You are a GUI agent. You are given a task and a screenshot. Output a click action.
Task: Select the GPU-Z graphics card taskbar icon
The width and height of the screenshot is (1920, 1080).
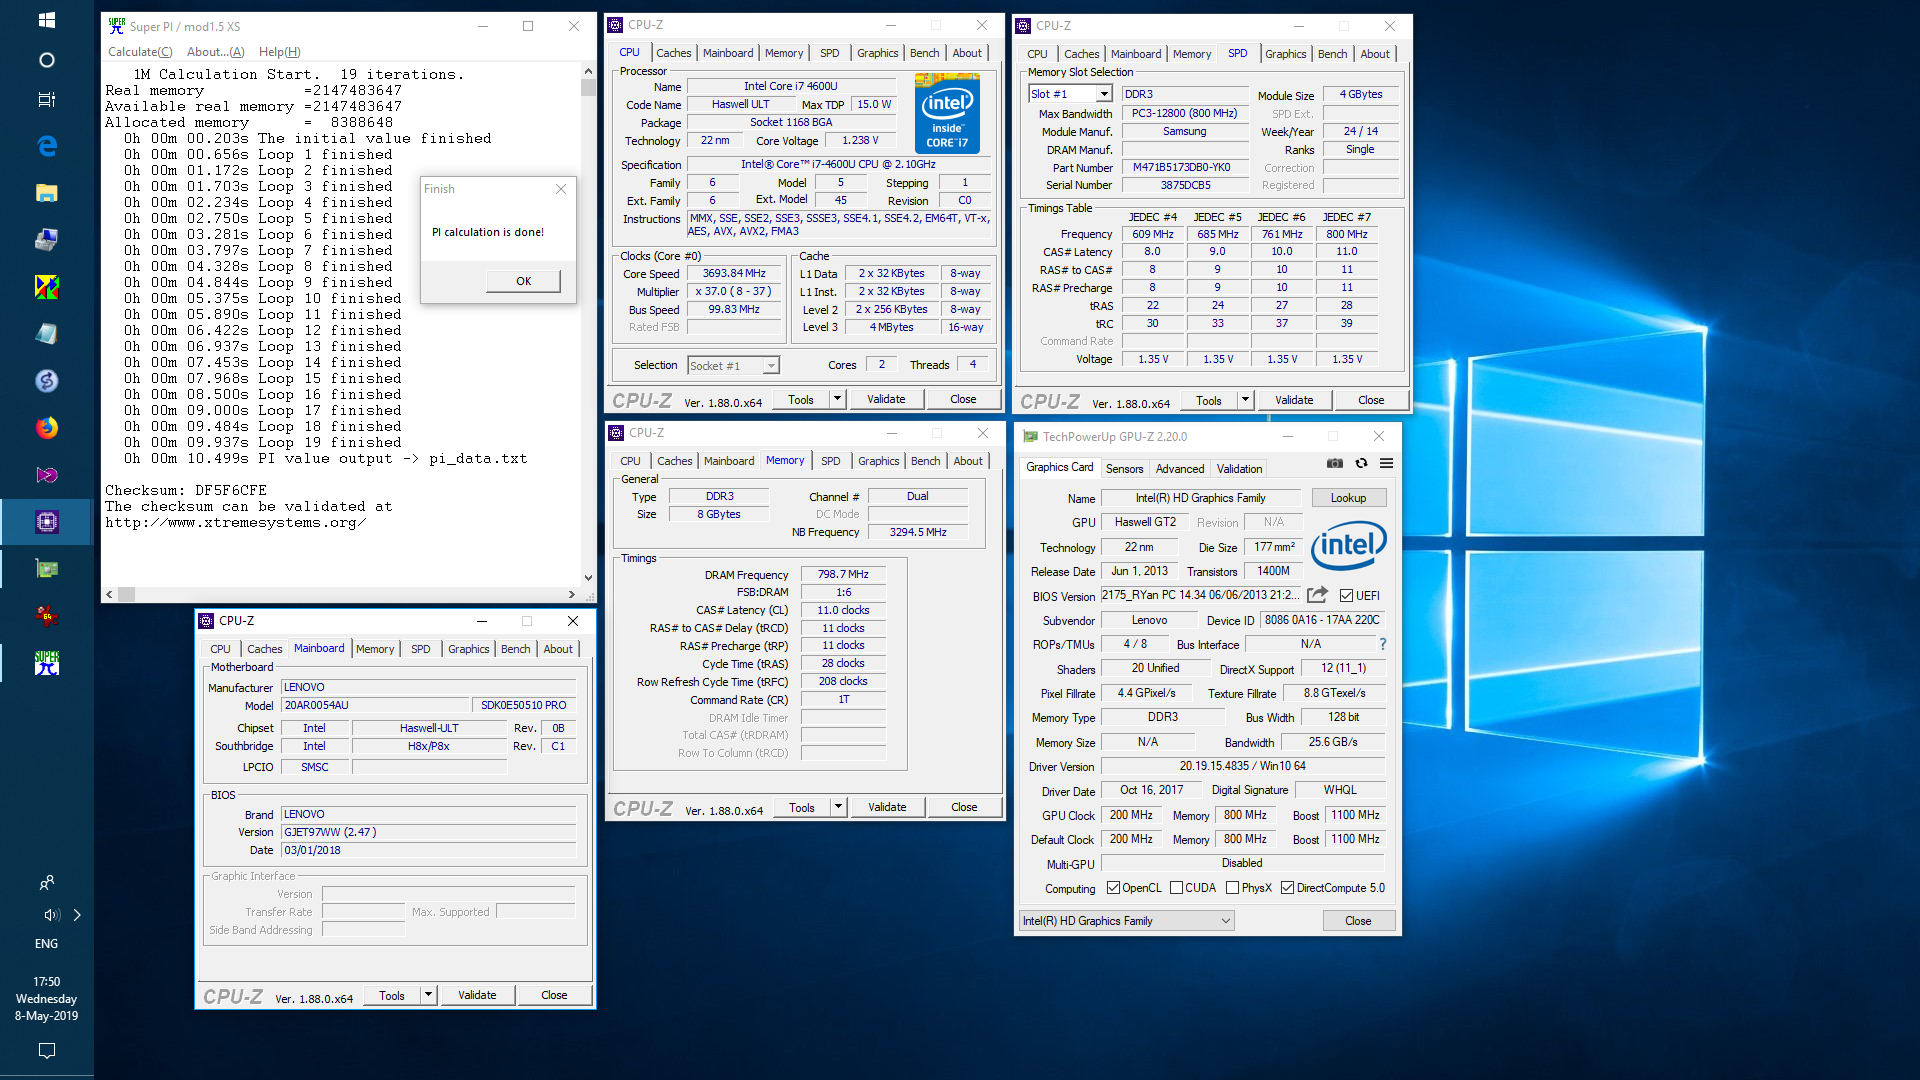pyautogui.click(x=46, y=569)
